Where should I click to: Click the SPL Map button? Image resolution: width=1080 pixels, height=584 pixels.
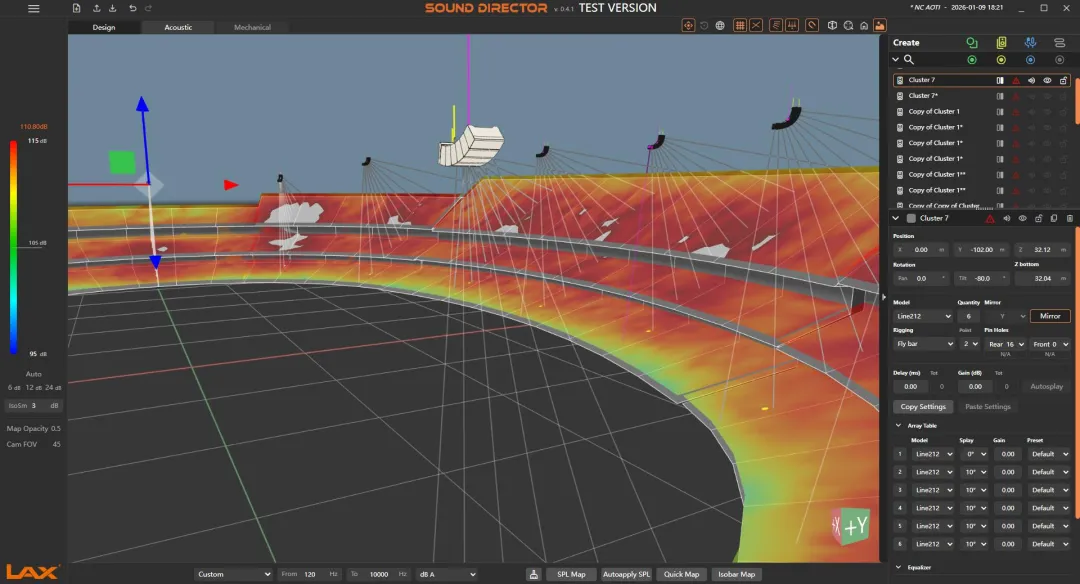point(571,574)
